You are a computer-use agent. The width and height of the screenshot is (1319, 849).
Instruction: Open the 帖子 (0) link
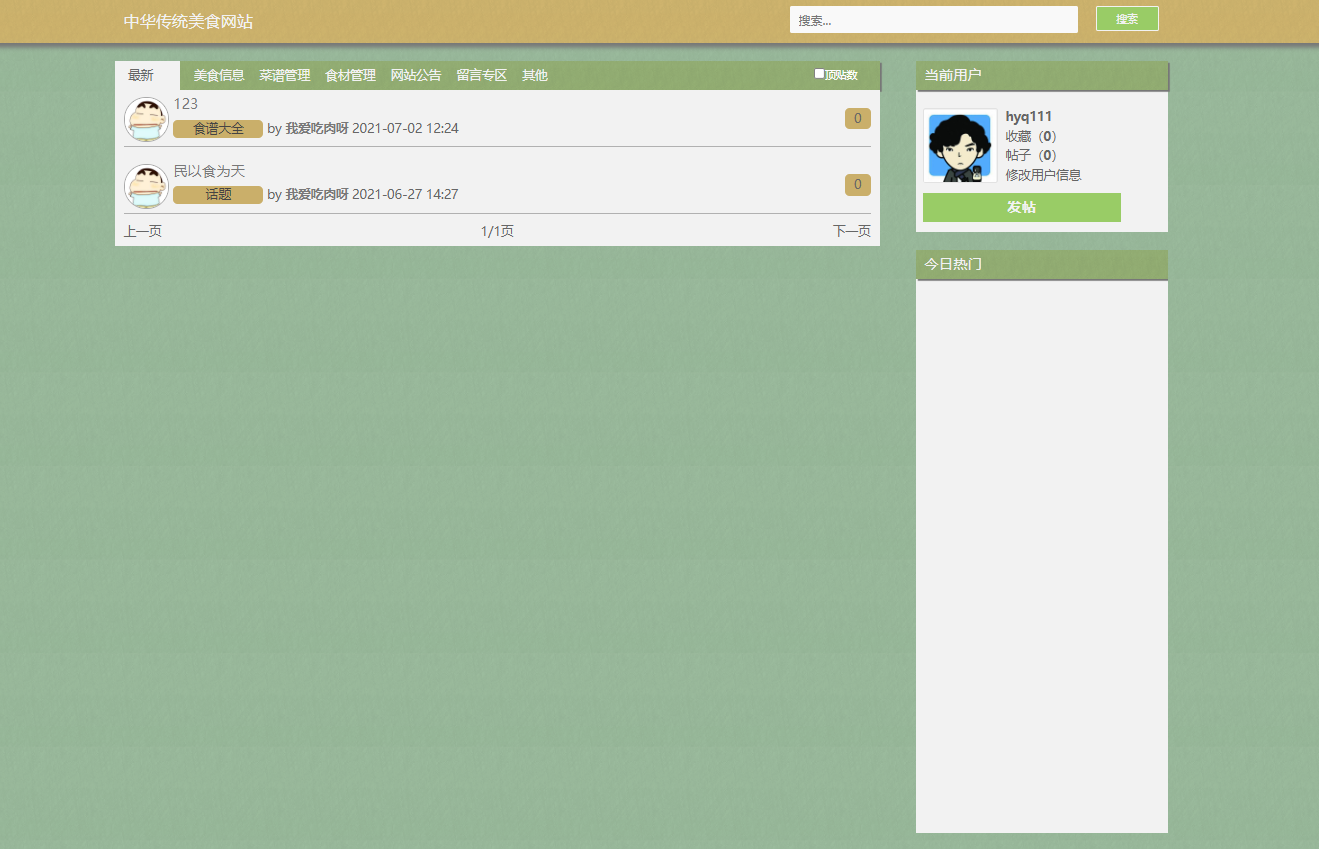[x=1031, y=155]
